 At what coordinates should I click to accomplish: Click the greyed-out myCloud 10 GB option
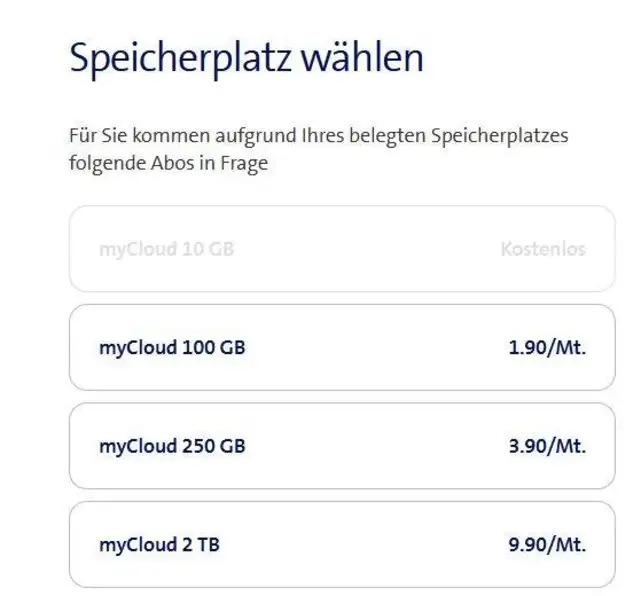342,249
